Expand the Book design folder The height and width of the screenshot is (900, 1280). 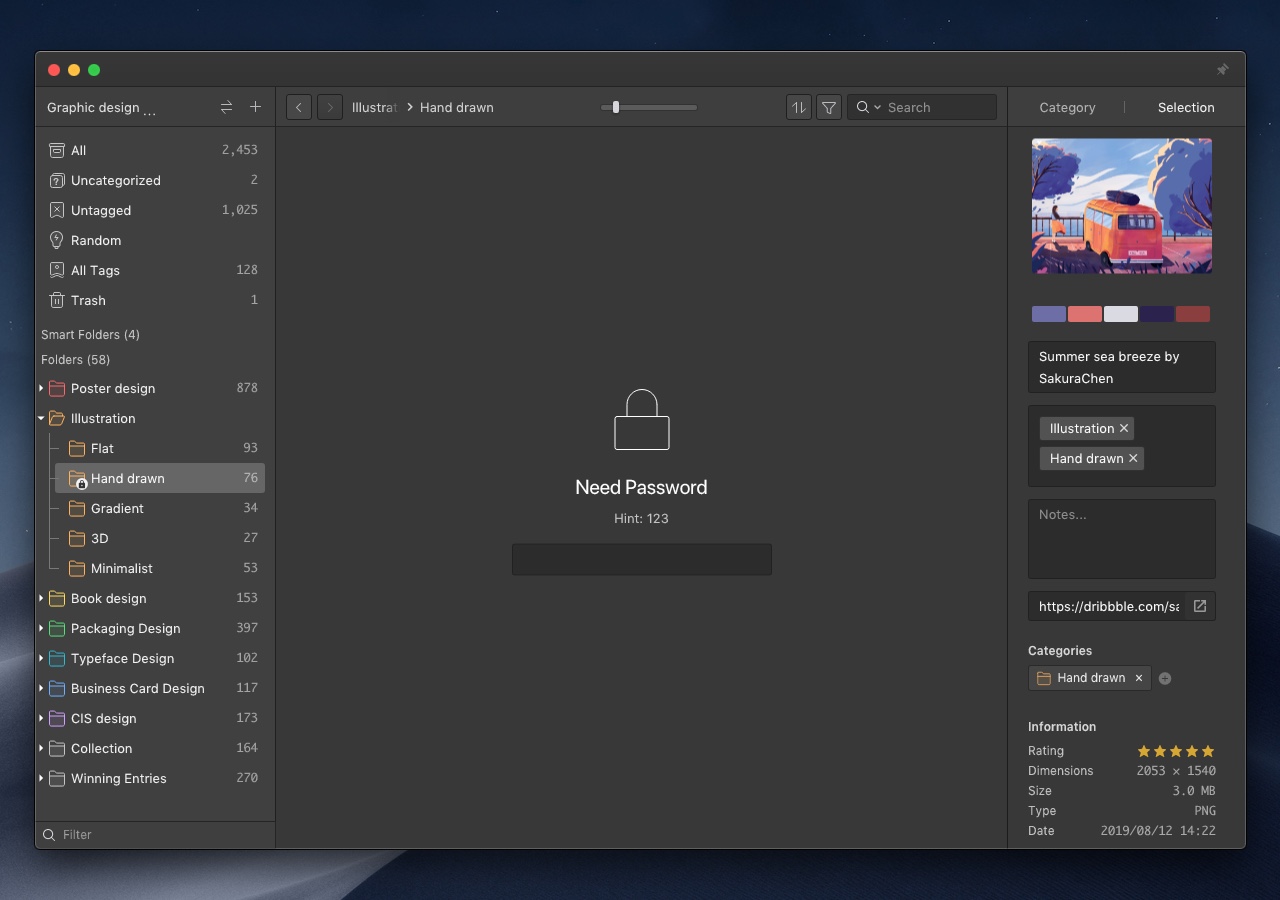41,598
